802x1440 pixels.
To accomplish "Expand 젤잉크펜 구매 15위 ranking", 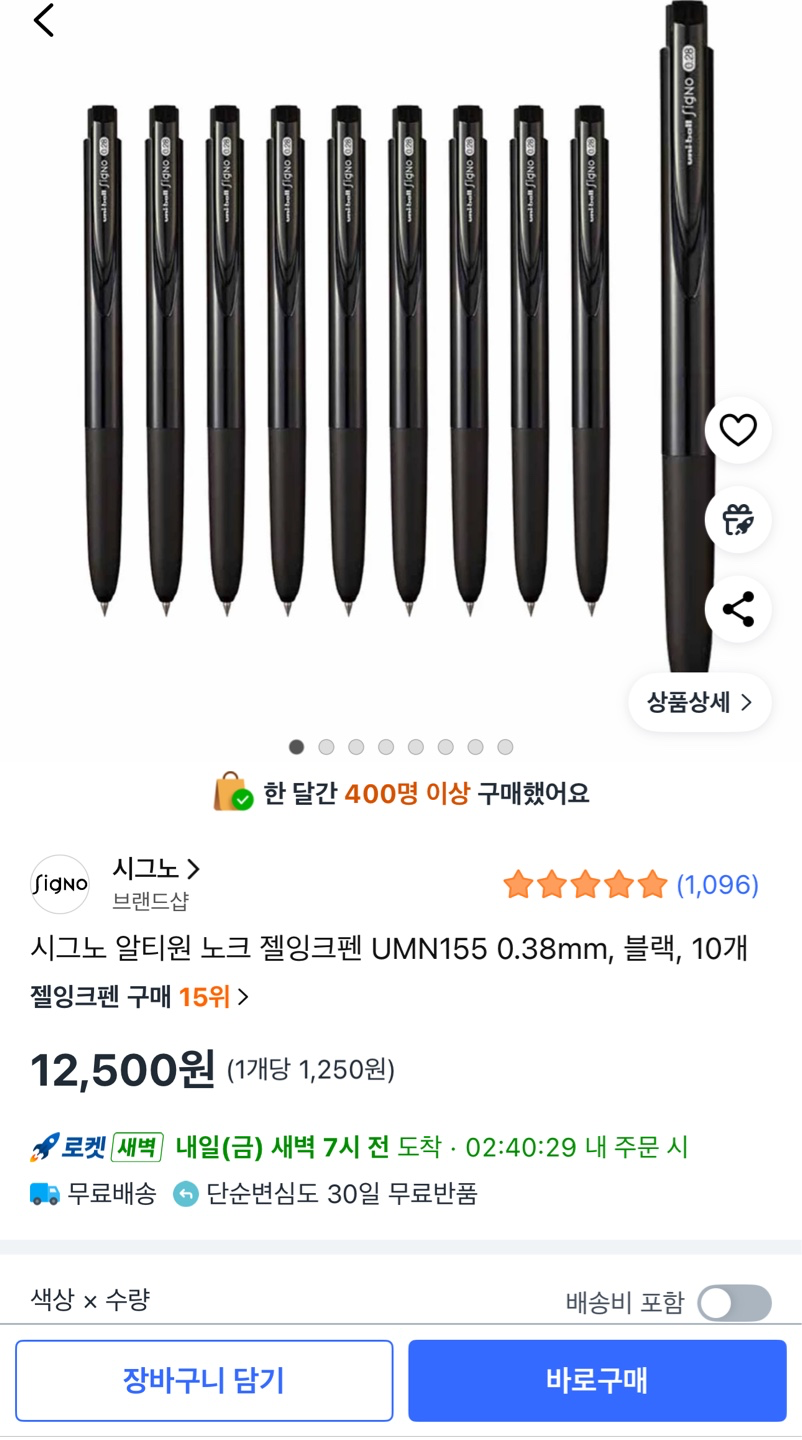I will point(140,996).
